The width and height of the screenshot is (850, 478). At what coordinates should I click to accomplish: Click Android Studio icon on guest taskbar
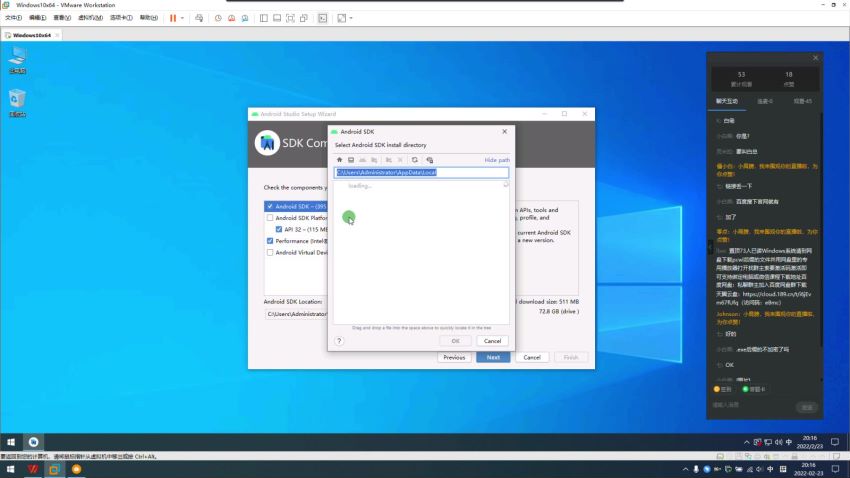33,442
